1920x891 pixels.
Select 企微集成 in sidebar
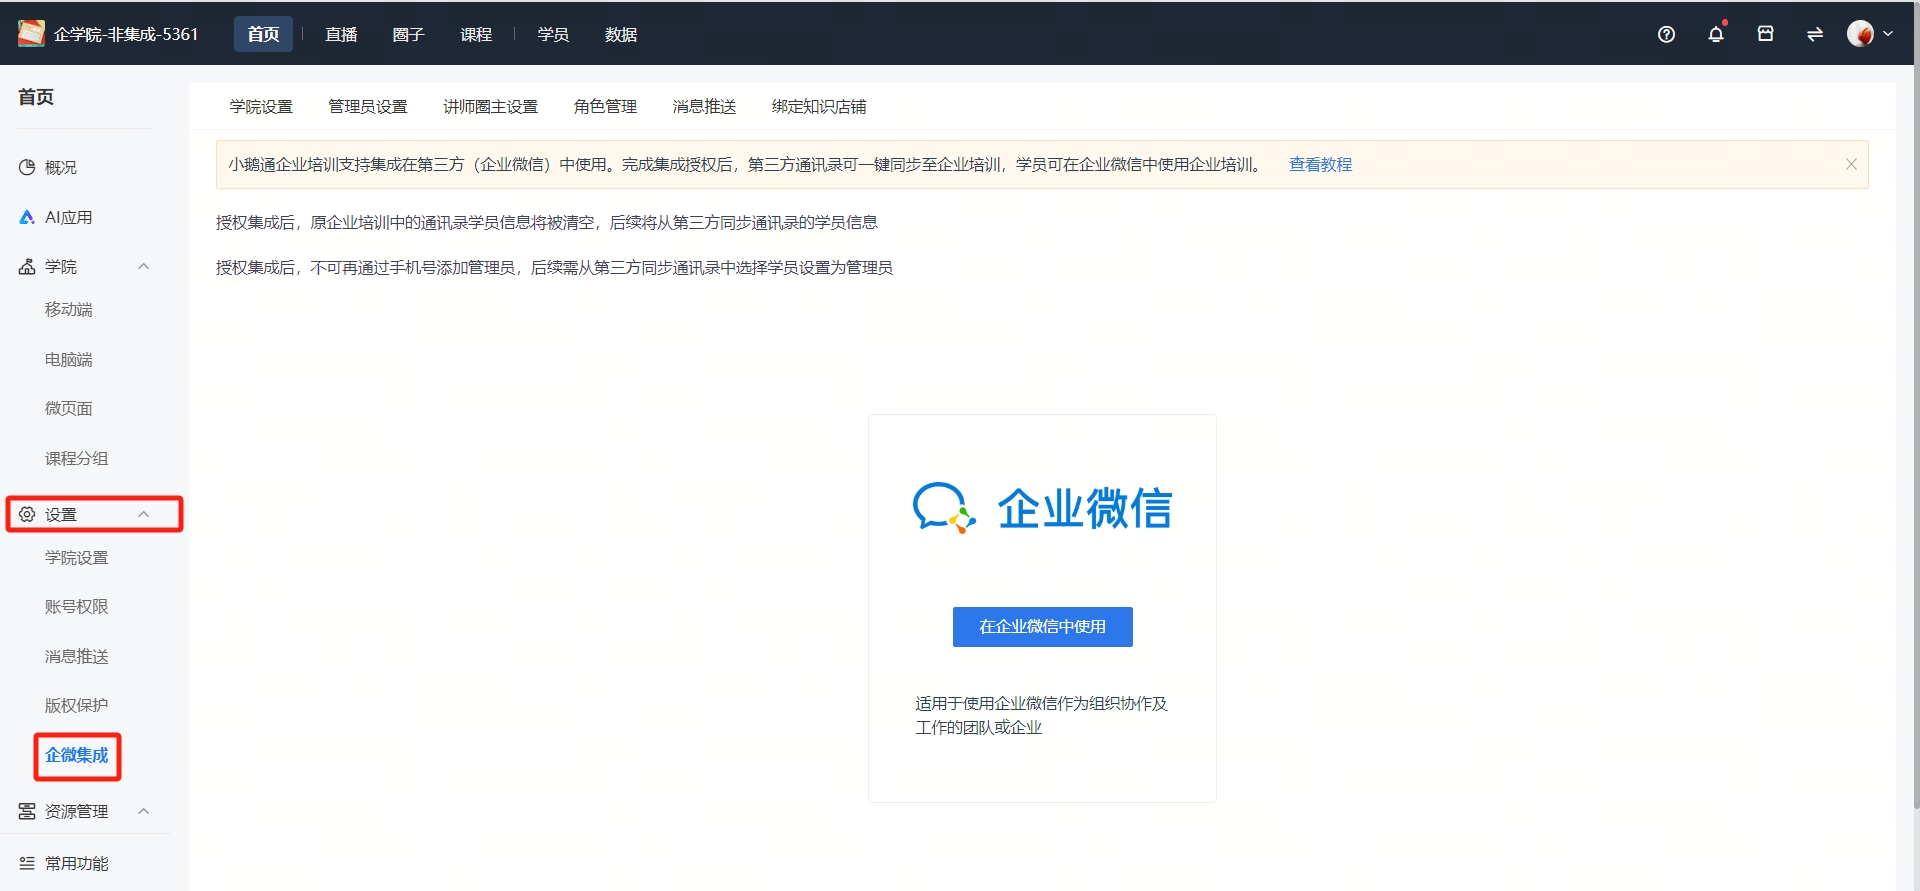pos(76,755)
